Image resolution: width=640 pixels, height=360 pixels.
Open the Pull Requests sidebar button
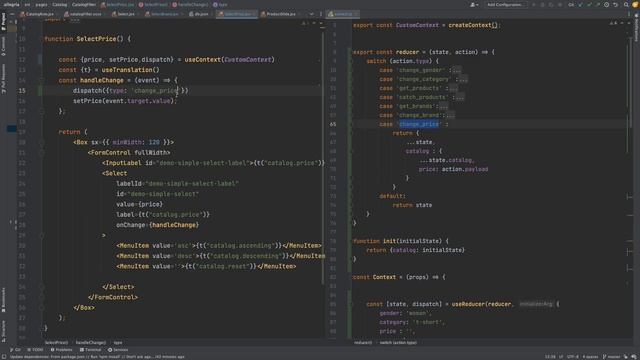pyautogui.click(x=4, y=78)
